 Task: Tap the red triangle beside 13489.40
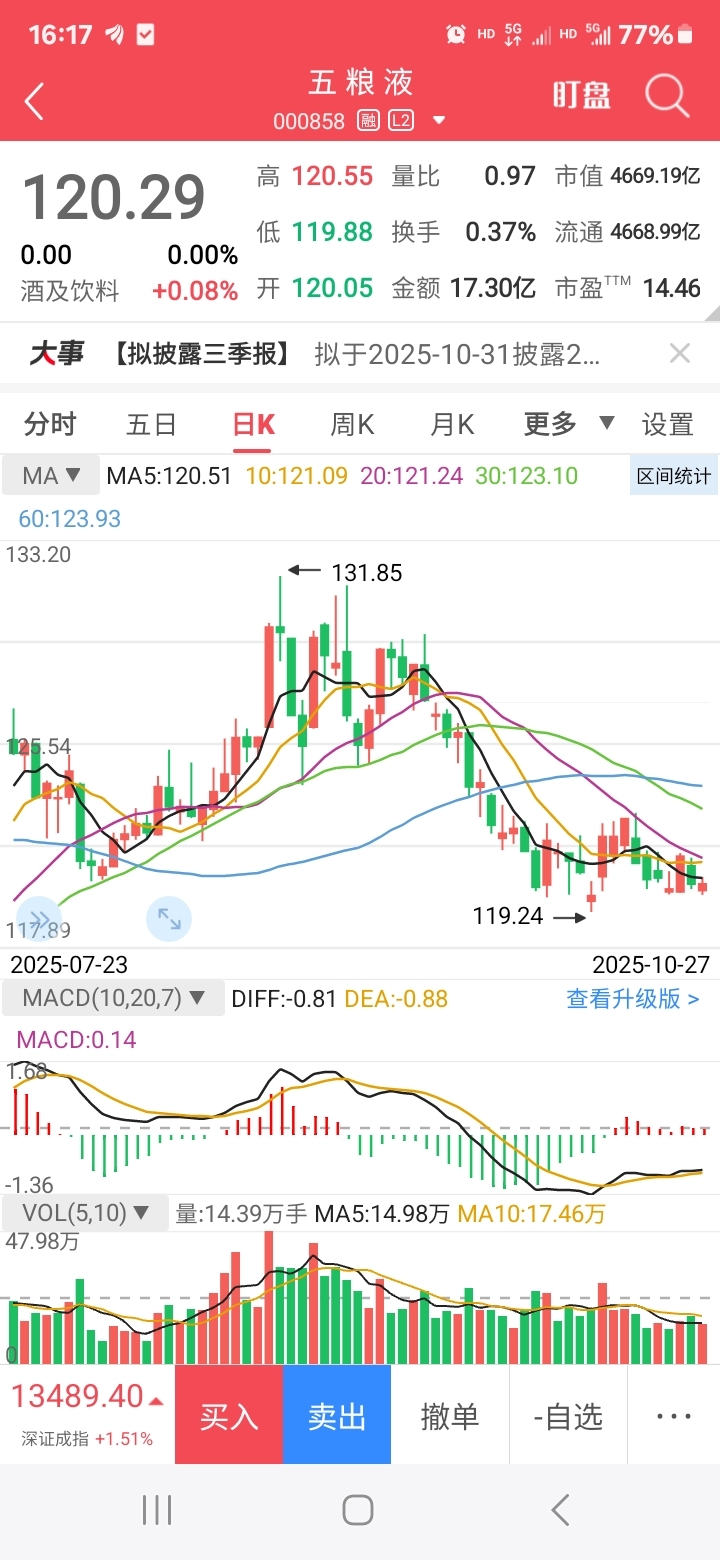click(x=156, y=1401)
